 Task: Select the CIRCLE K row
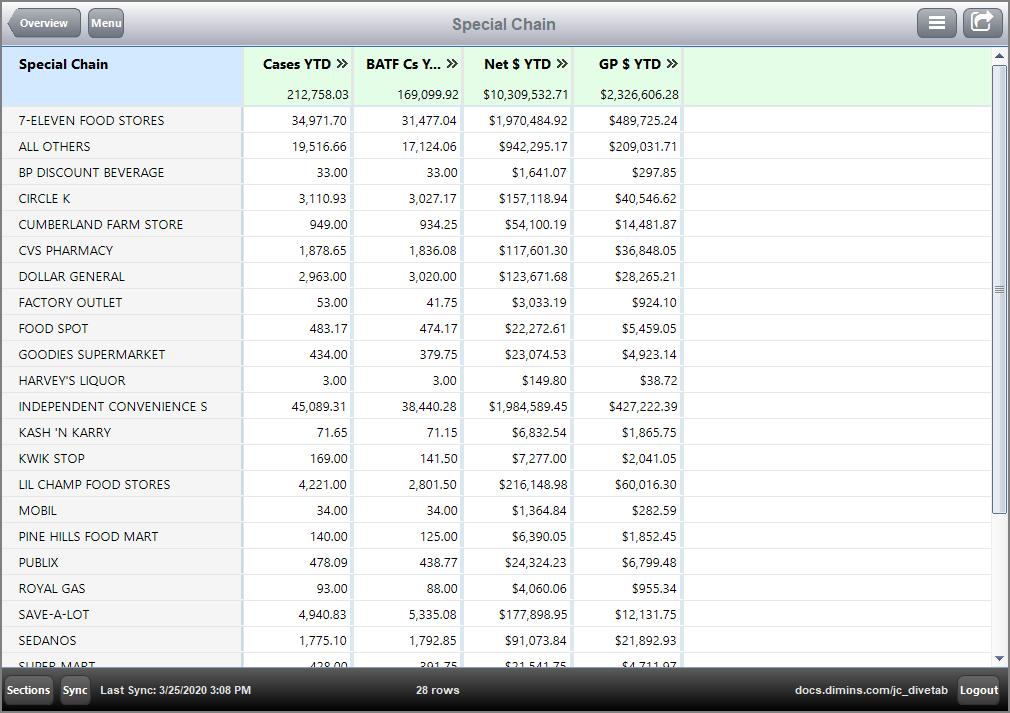click(43, 198)
